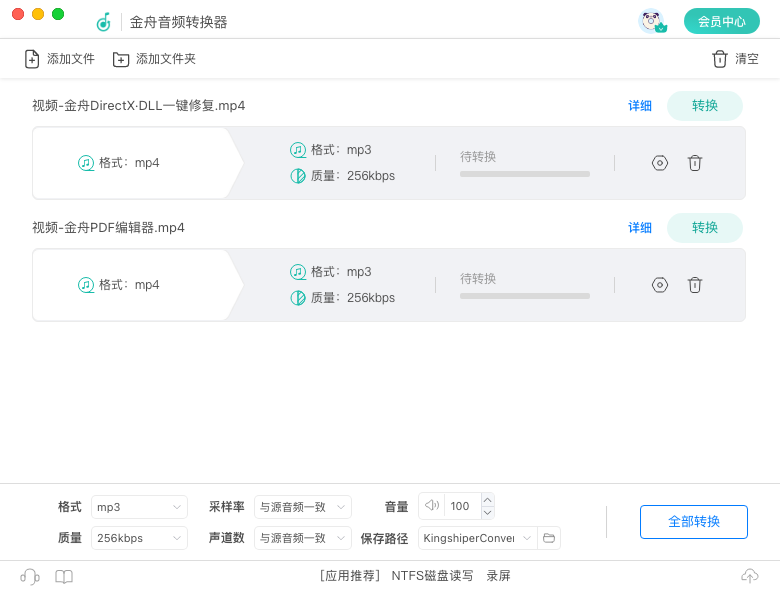The height and width of the screenshot is (590, 780).
Task: Click the 清空 trash can icon
Action: 719,59
